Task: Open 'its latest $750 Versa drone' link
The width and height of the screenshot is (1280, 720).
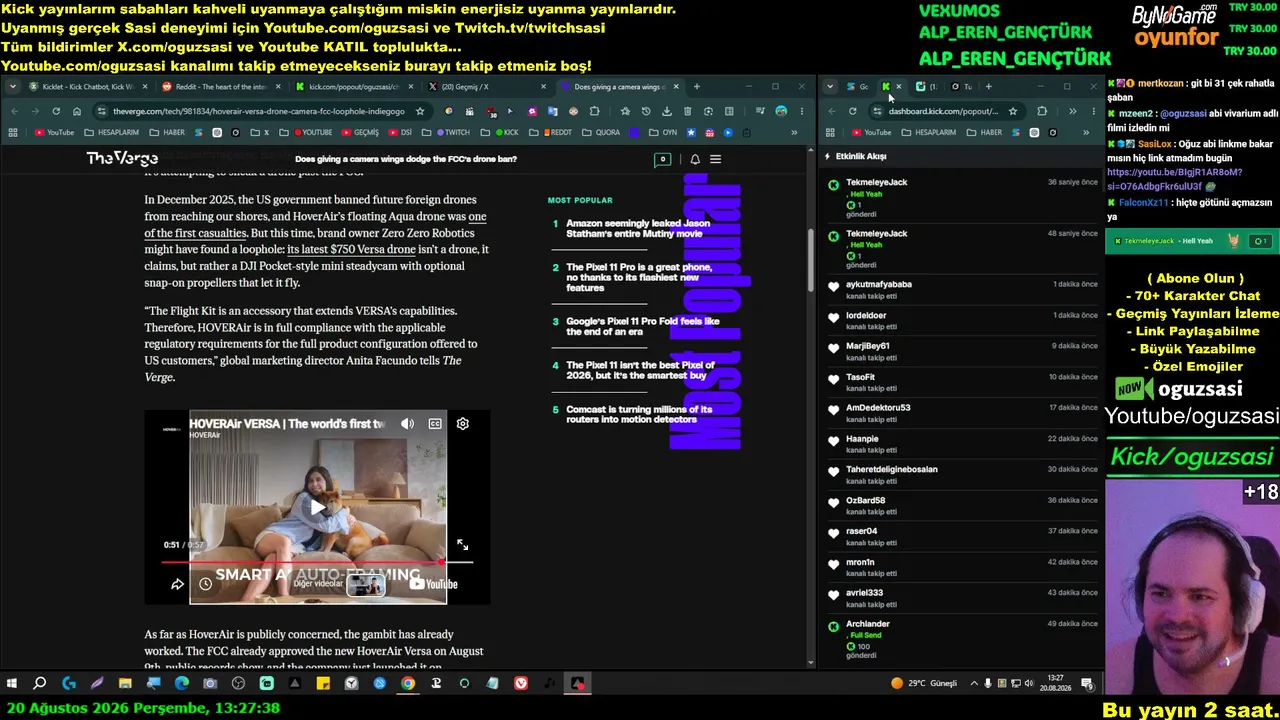Action: [351, 250]
